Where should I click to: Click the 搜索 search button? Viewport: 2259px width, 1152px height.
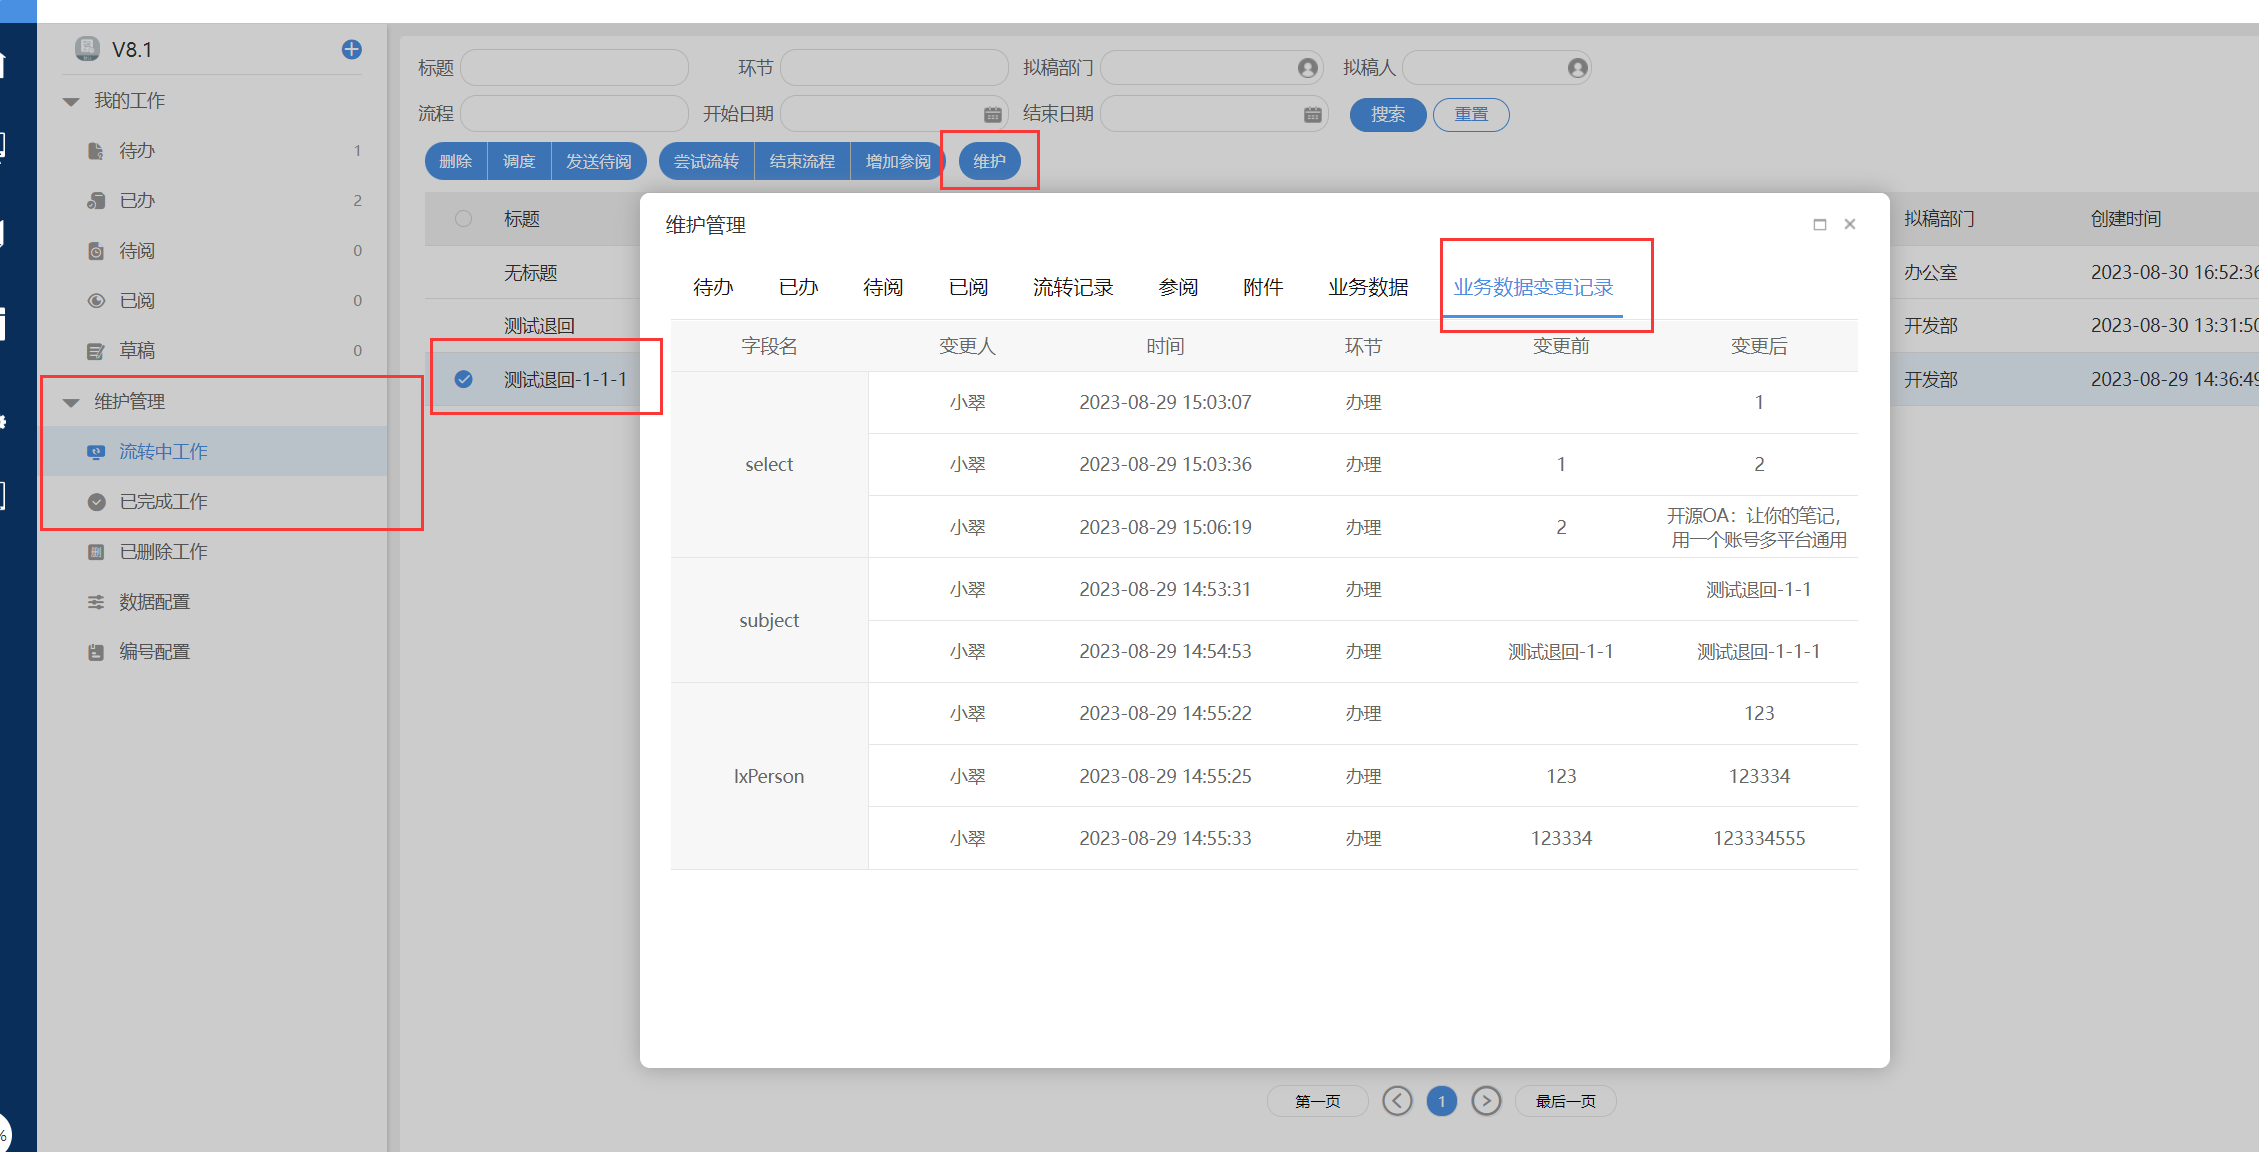(1387, 114)
